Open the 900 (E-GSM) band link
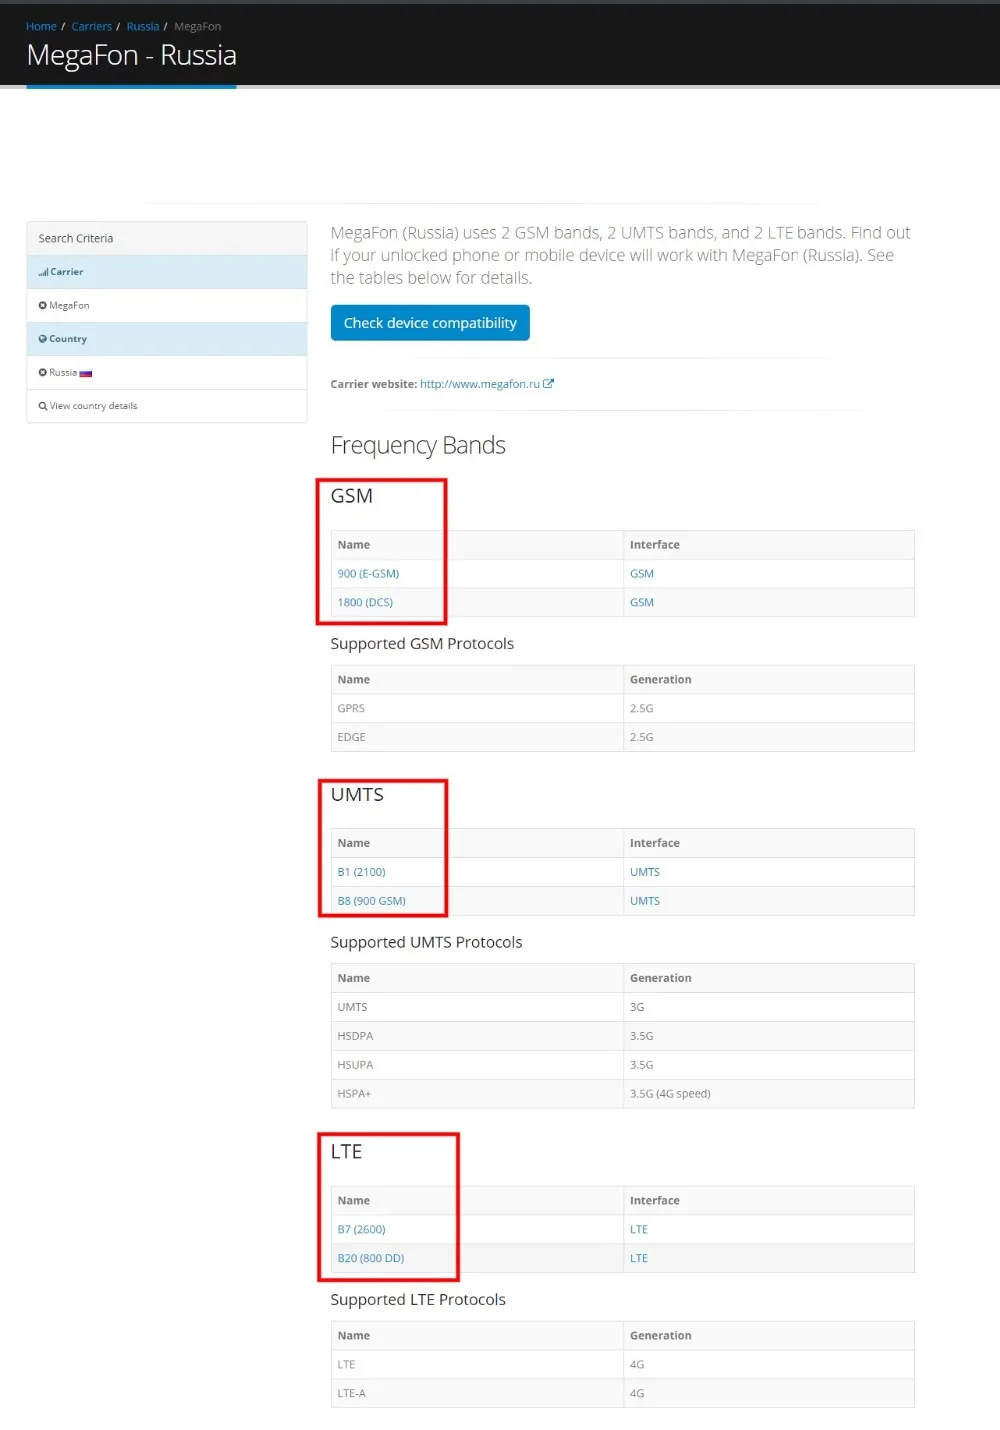Viewport: 1000px width, 1430px height. (368, 574)
